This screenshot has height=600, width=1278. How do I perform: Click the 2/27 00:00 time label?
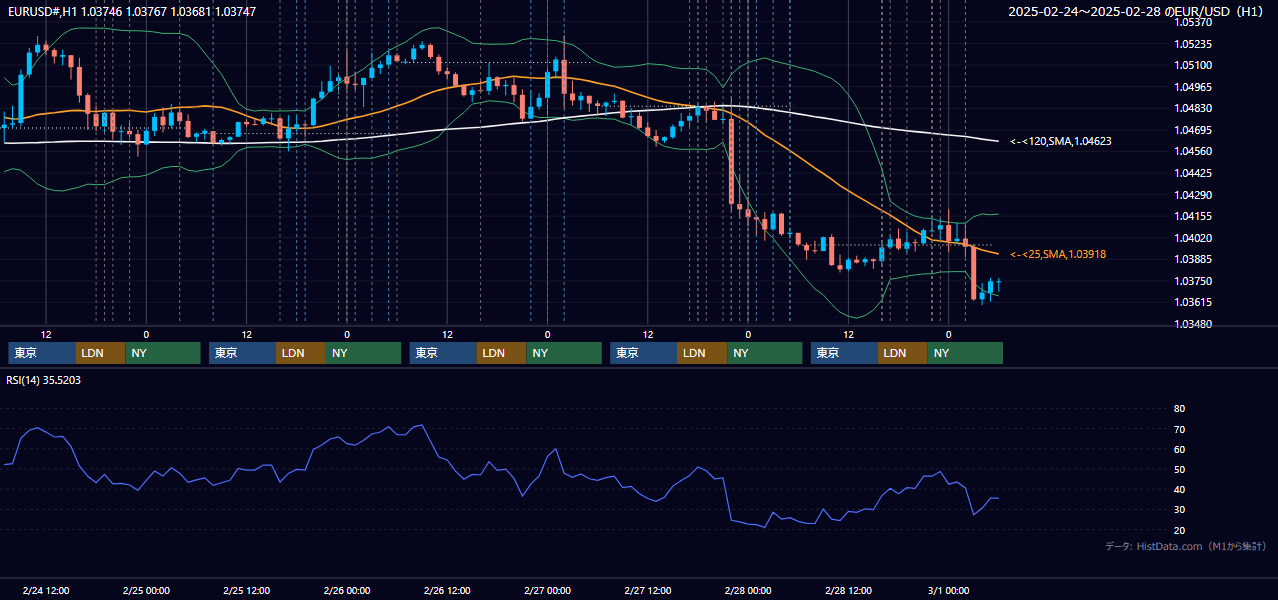tap(547, 591)
